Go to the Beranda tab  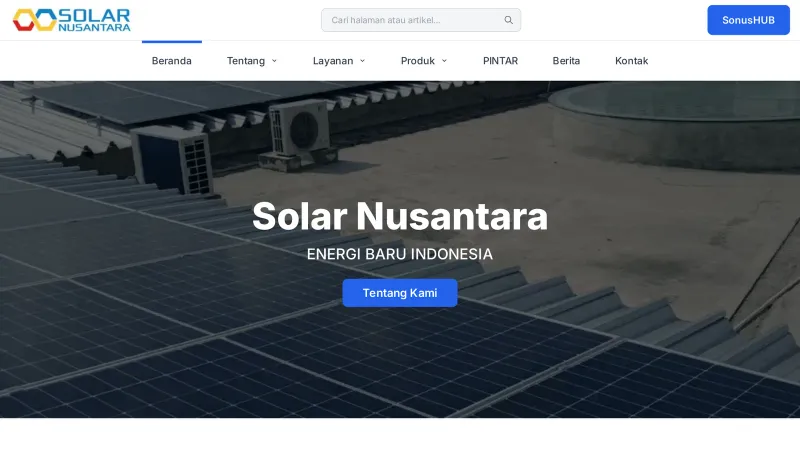172,61
